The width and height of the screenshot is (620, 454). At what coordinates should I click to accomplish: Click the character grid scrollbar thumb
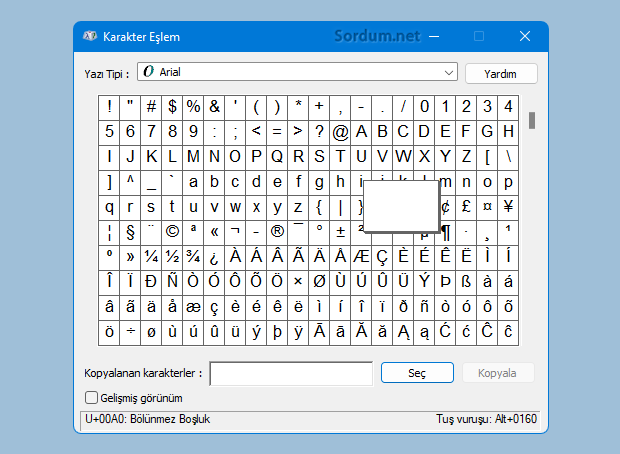point(532,120)
